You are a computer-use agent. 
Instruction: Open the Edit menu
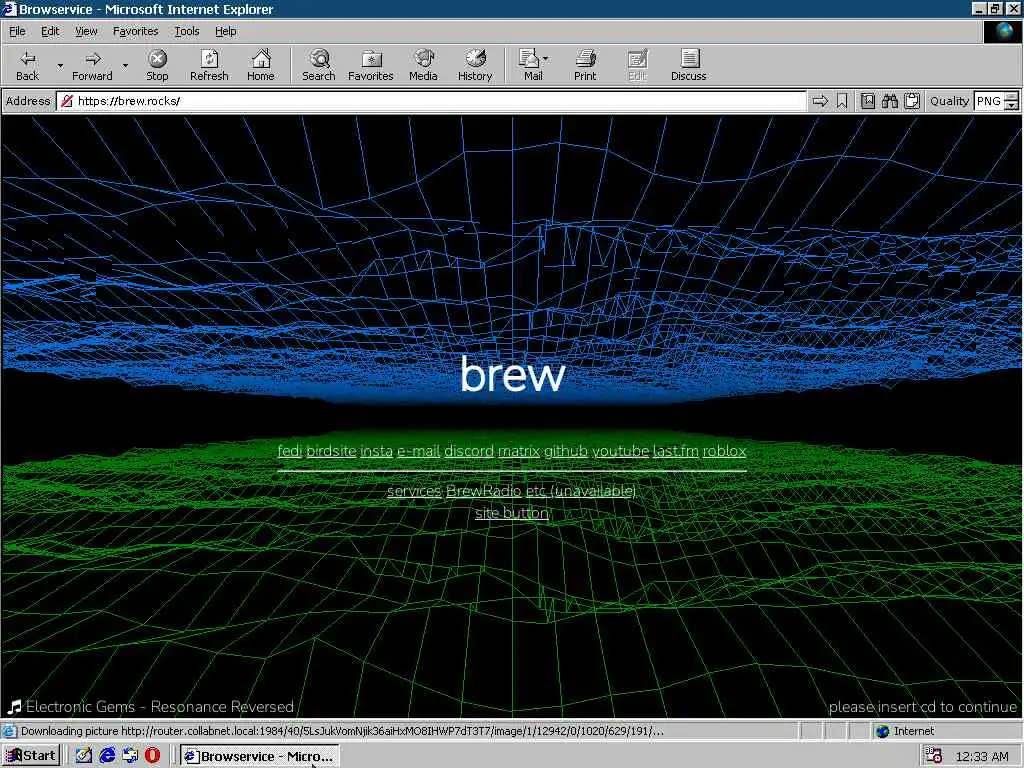tap(50, 31)
